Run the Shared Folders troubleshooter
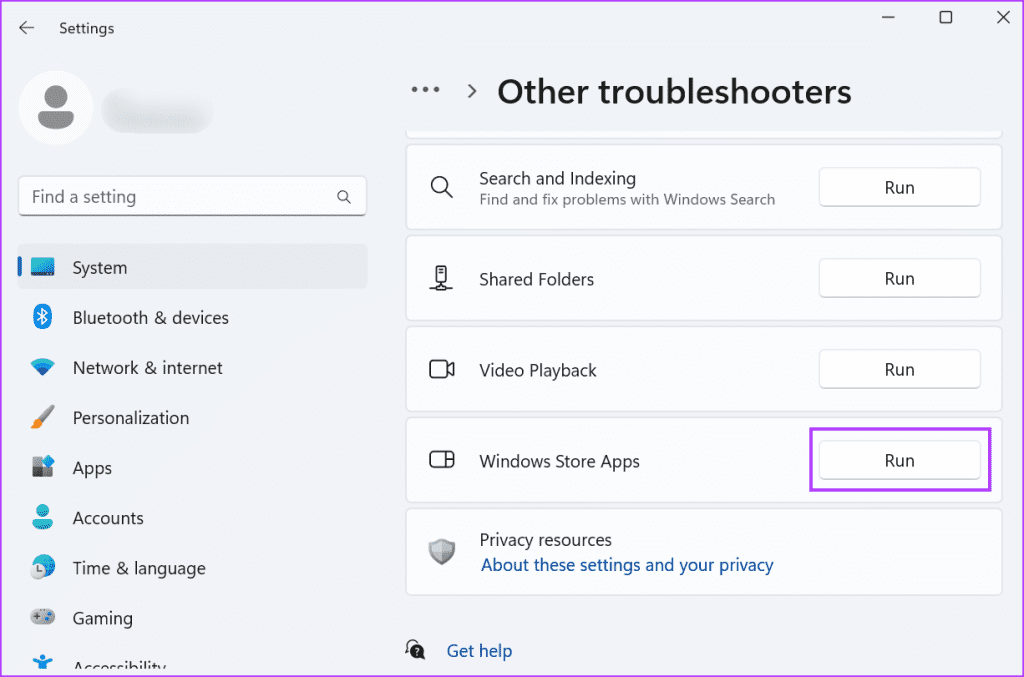 [x=899, y=279]
